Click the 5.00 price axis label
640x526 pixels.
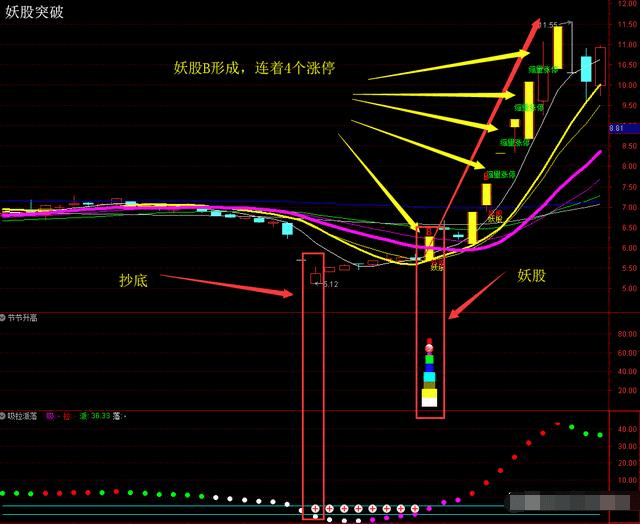click(x=629, y=288)
